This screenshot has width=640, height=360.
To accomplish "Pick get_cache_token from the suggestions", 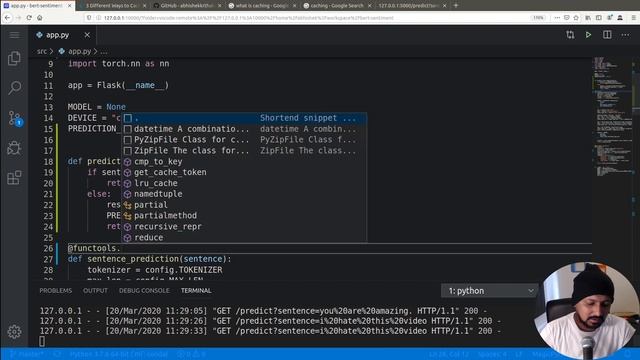I will 244,172.
